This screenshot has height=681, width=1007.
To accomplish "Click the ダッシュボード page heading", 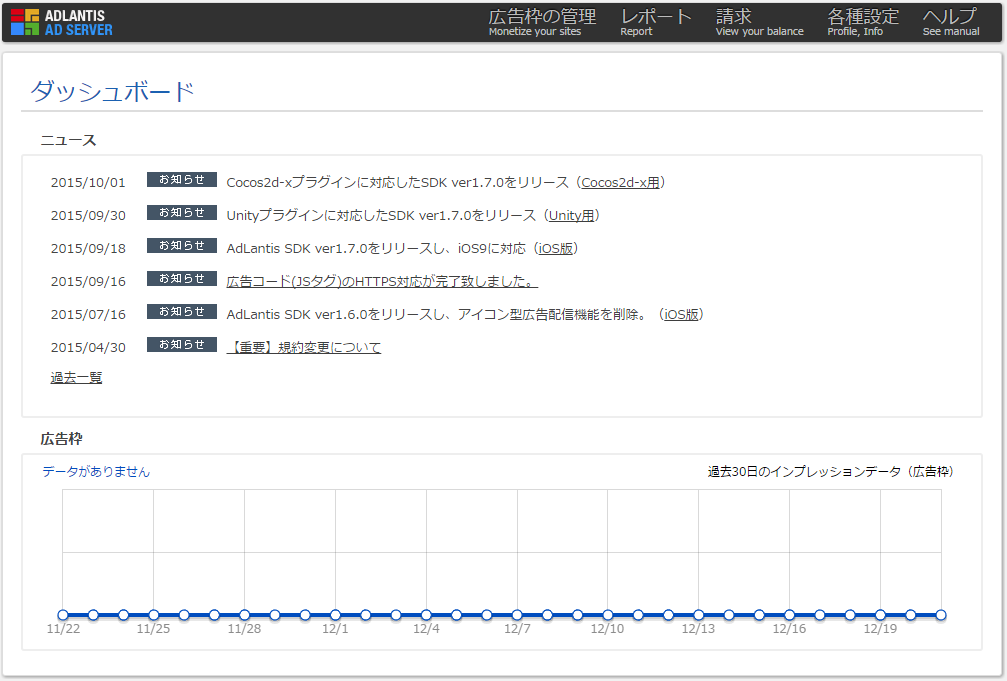I will coord(112,91).
